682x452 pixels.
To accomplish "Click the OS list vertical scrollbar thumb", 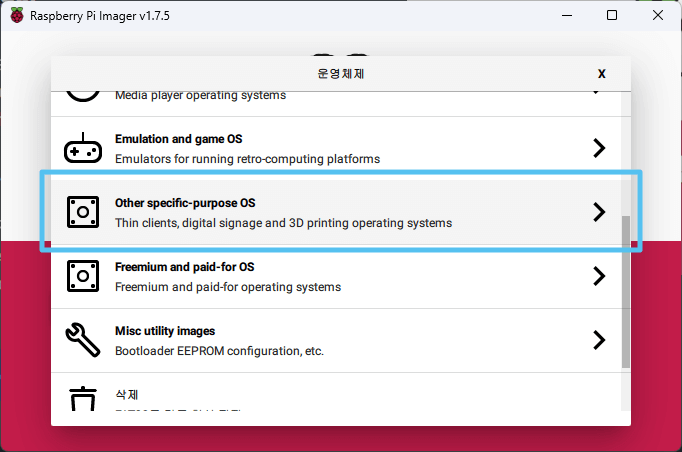I will click(626, 291).
